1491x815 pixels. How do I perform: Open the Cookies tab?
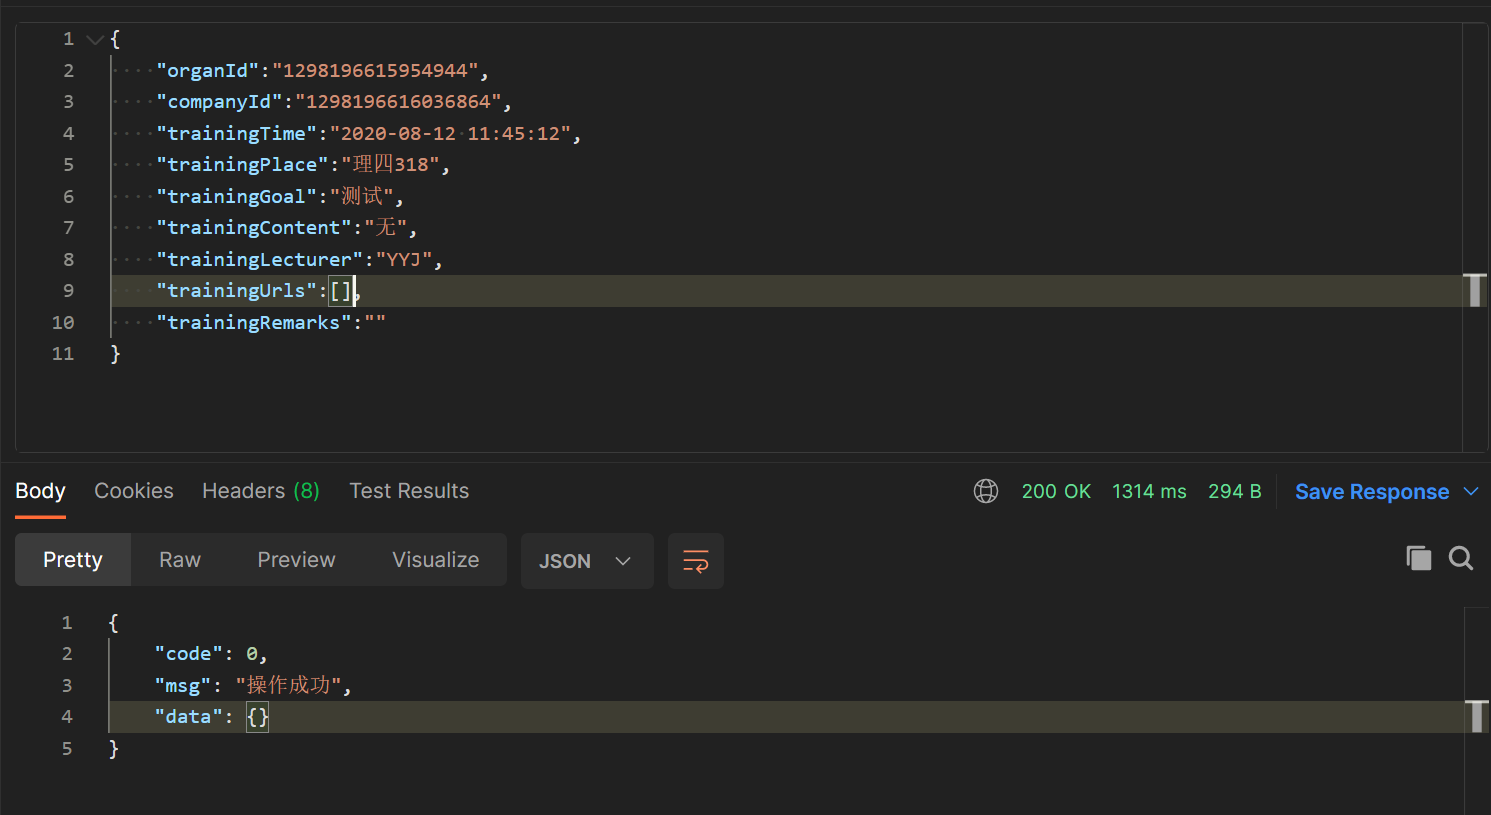[134, 491]
